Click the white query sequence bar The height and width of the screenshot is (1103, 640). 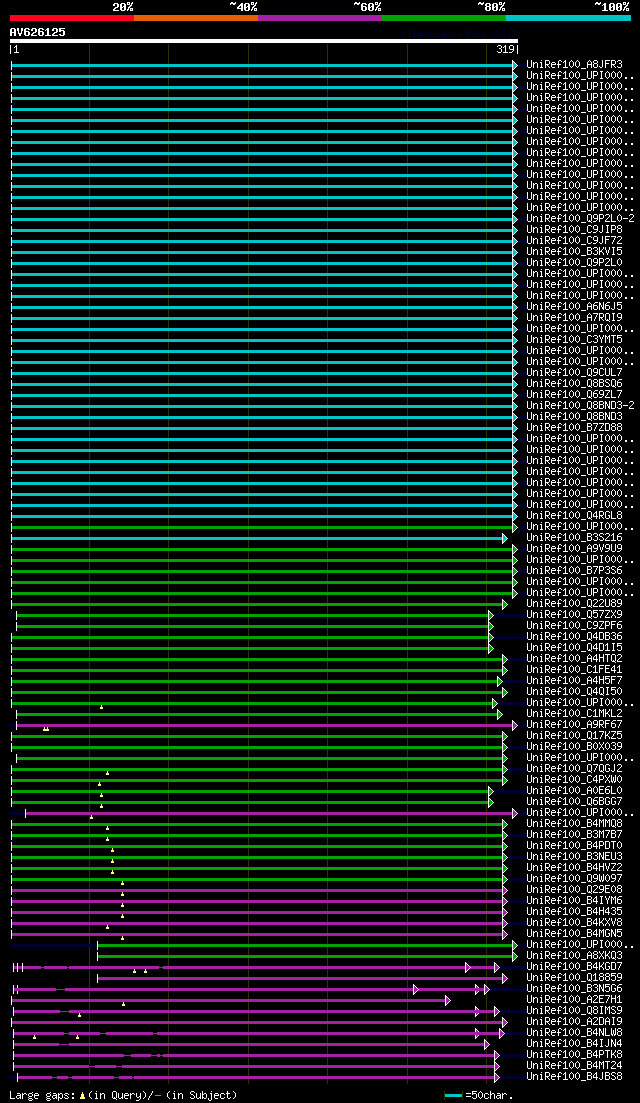click(x=264, y=41)
